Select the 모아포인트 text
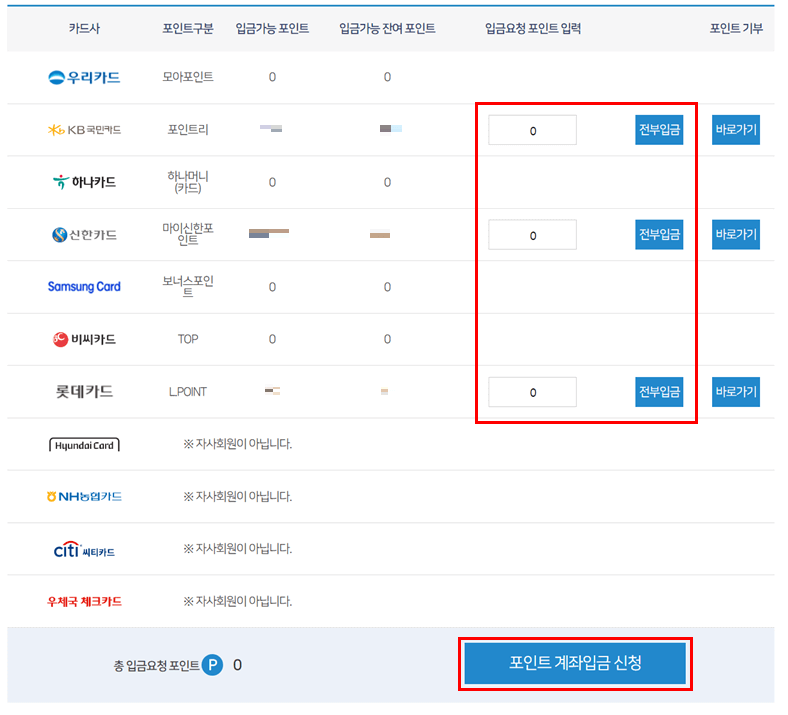 point(187,77)
